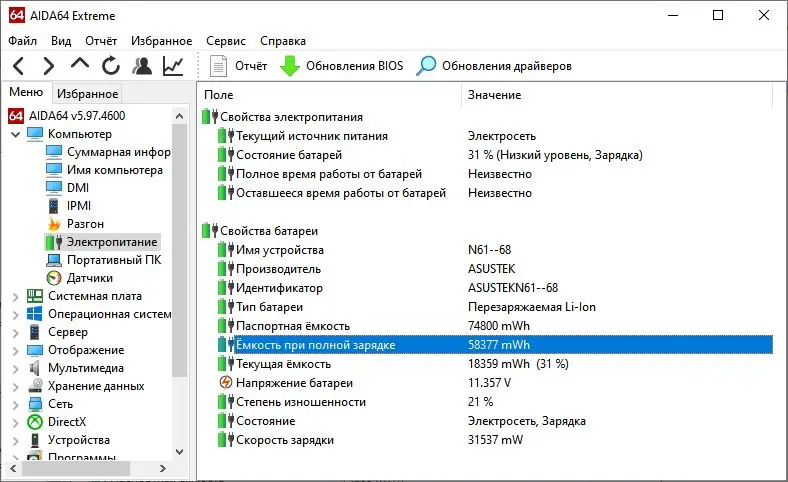Open the user profile toolbar icon
Image resolution: width=788 pixels, height=482 pixels.
point(142,66)
